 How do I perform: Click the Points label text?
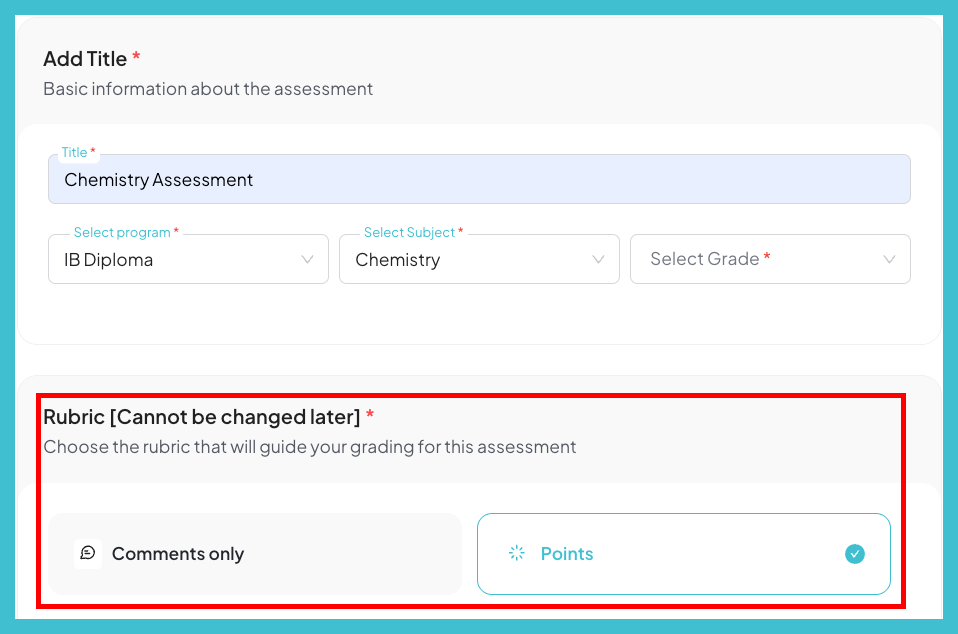(x=566, y=553)
